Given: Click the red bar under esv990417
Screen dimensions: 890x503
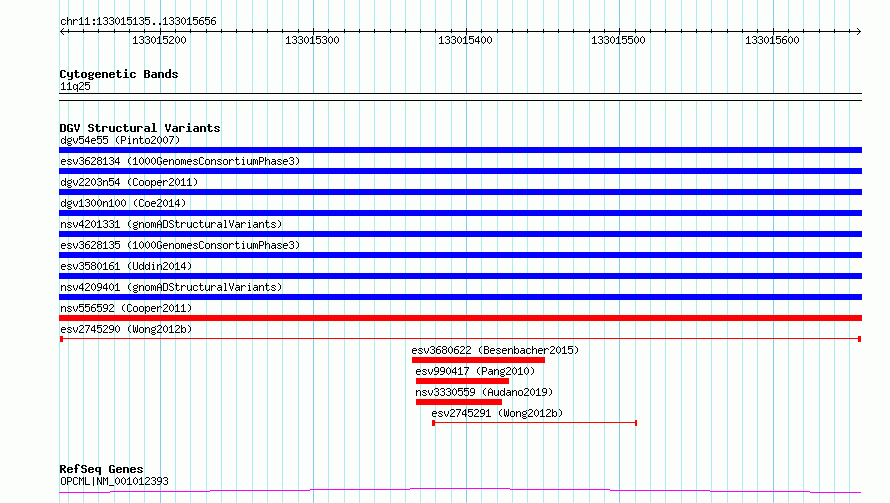Looking at the screenshot, I should pyautogui.click(x=463, y=381).
